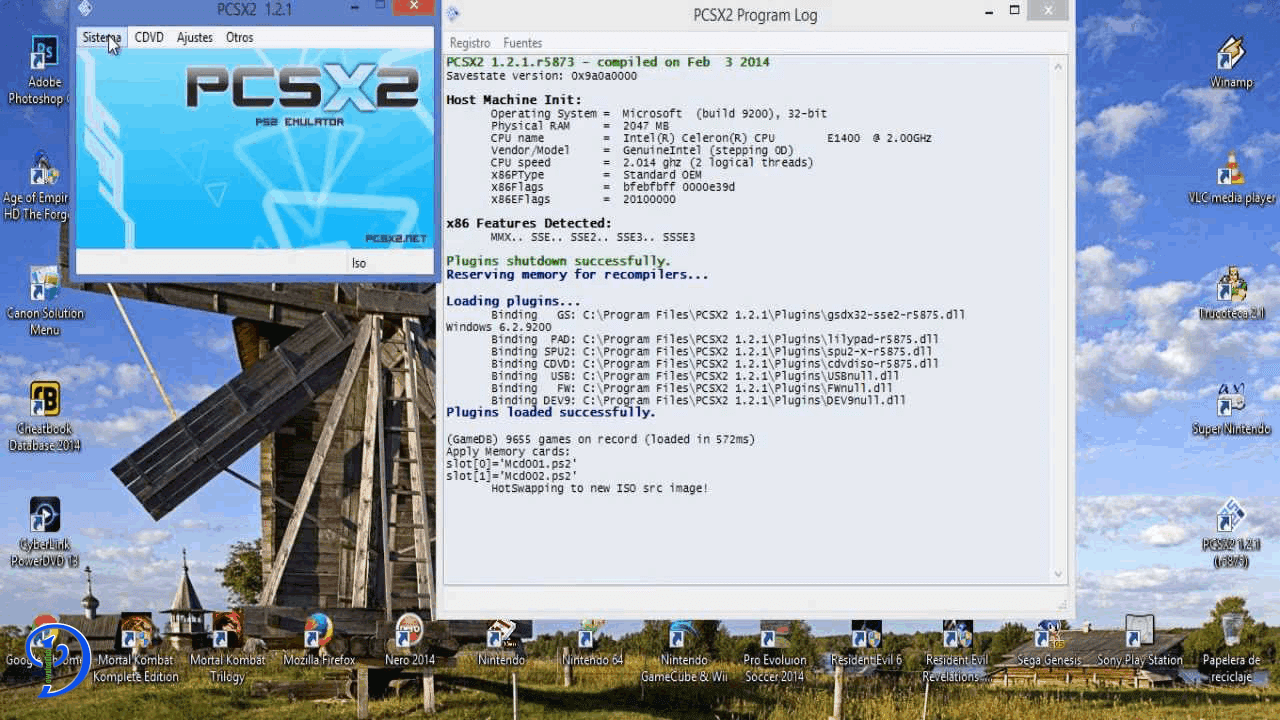Click the "Iso" status bar entry
1280x720 pixels.
(359, 263)
